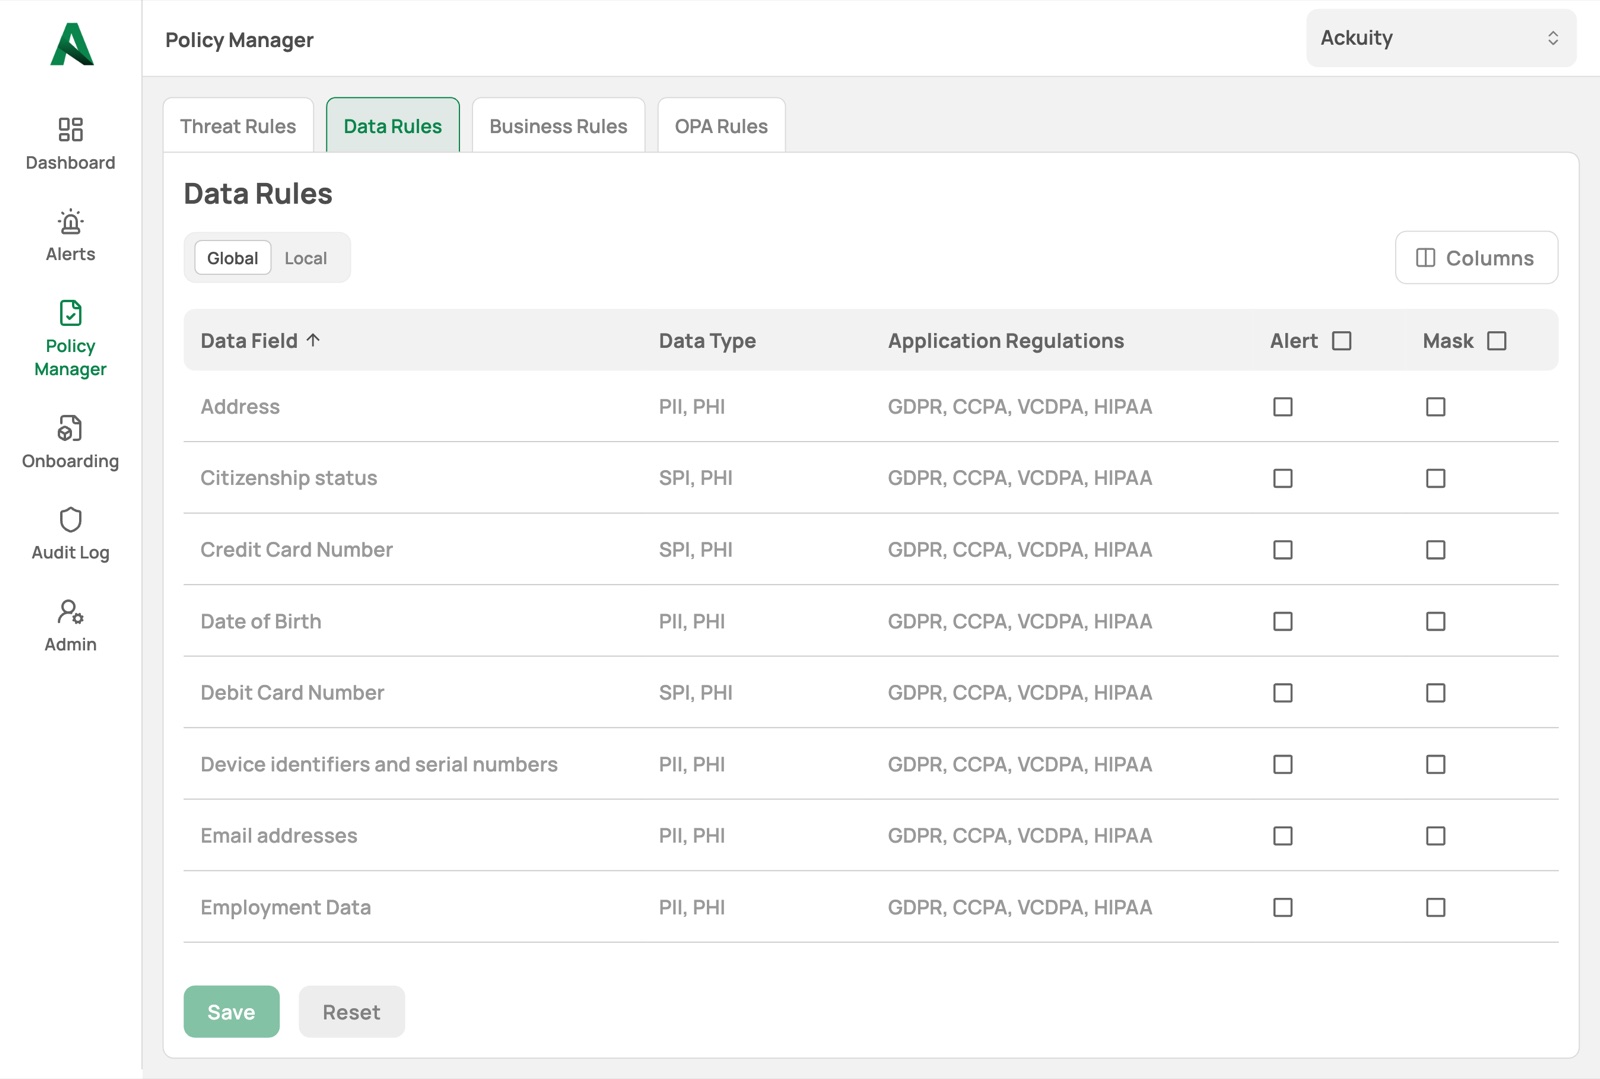Enable Mask for Email addresses
The height and width of the screenshot is (1079, 1600).
[x=1436, y=836]
